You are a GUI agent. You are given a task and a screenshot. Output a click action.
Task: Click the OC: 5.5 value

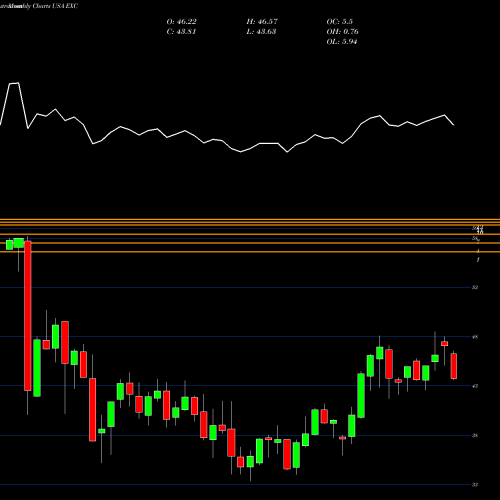(340, 22)
